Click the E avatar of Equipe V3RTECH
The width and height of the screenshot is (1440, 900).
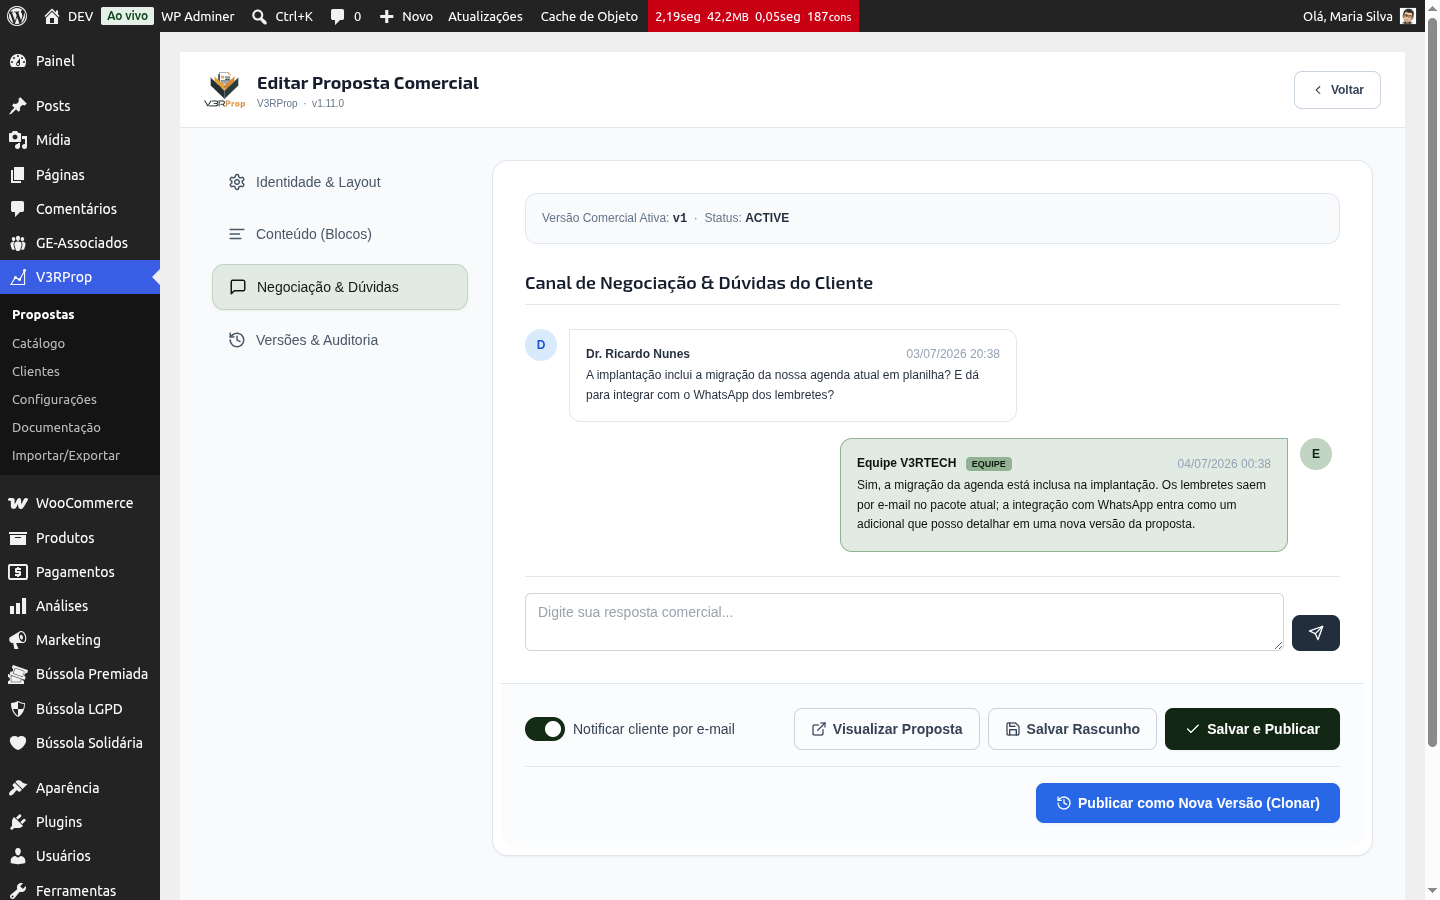pos(1316,454)
